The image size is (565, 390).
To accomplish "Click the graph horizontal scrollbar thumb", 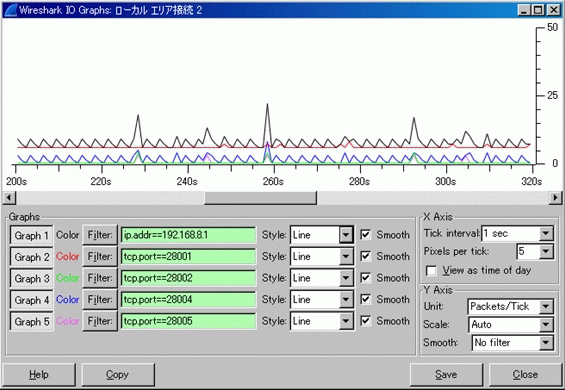I will point(261,198).
